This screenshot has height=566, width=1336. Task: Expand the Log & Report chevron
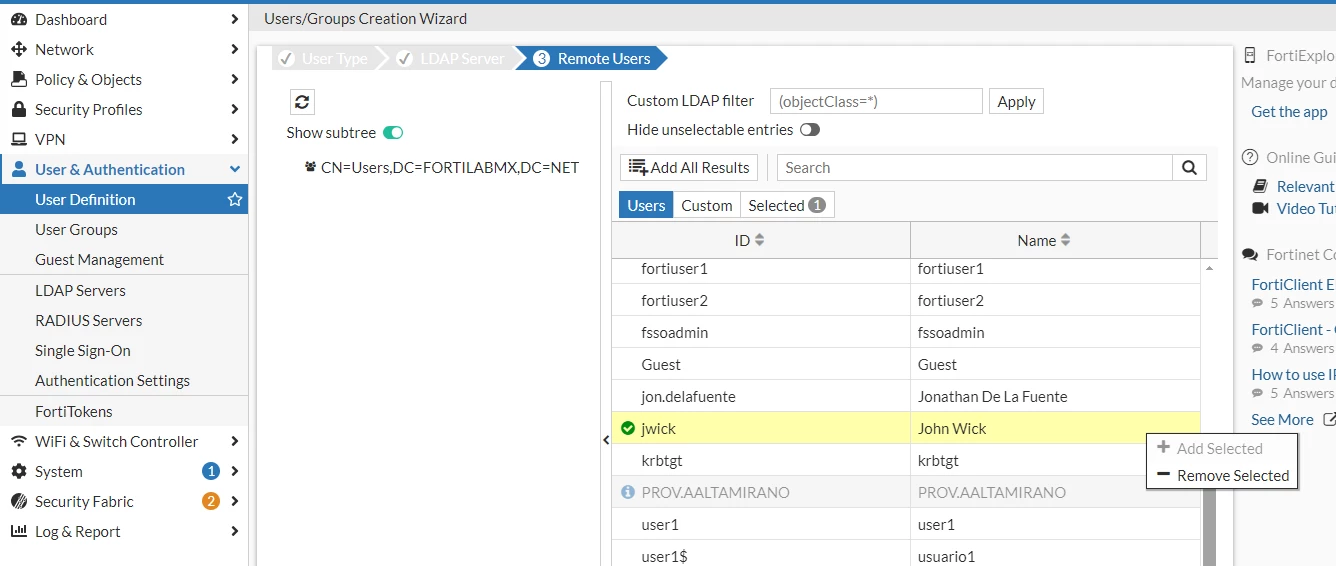pos(234,531)
